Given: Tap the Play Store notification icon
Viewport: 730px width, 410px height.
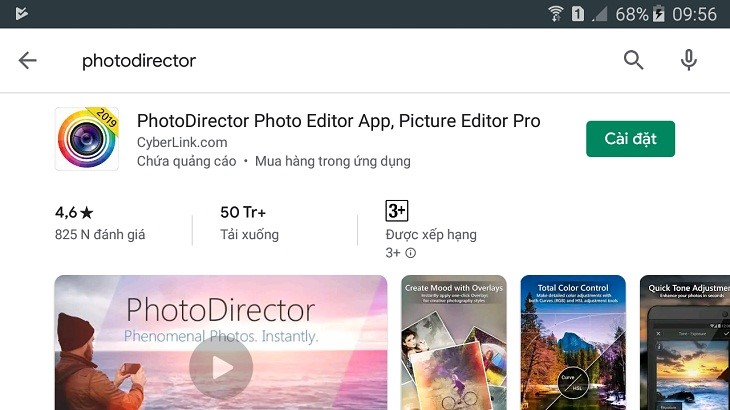Looking at the screenshot, I should point(21,13).
